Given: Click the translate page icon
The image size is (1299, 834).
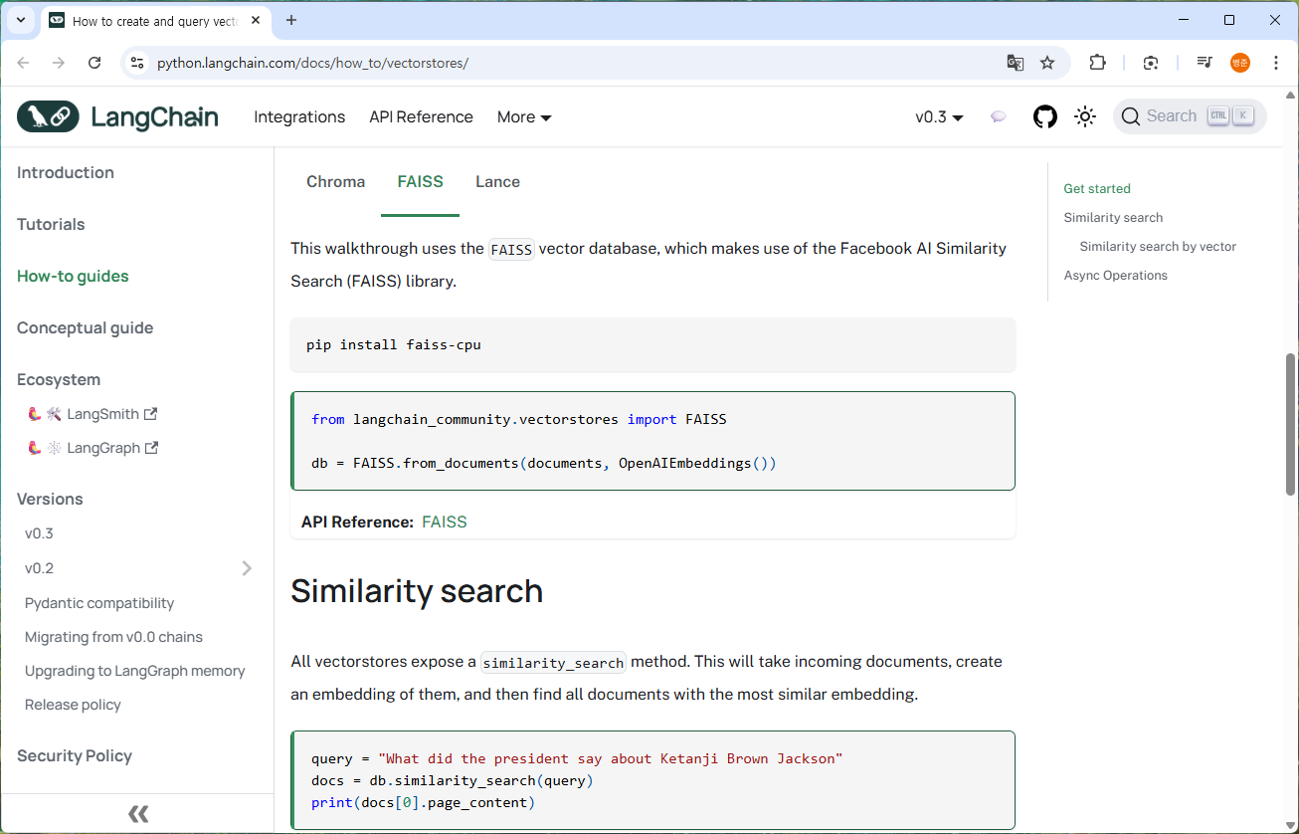Looking at the screenshot, I should click(1015, 63).
